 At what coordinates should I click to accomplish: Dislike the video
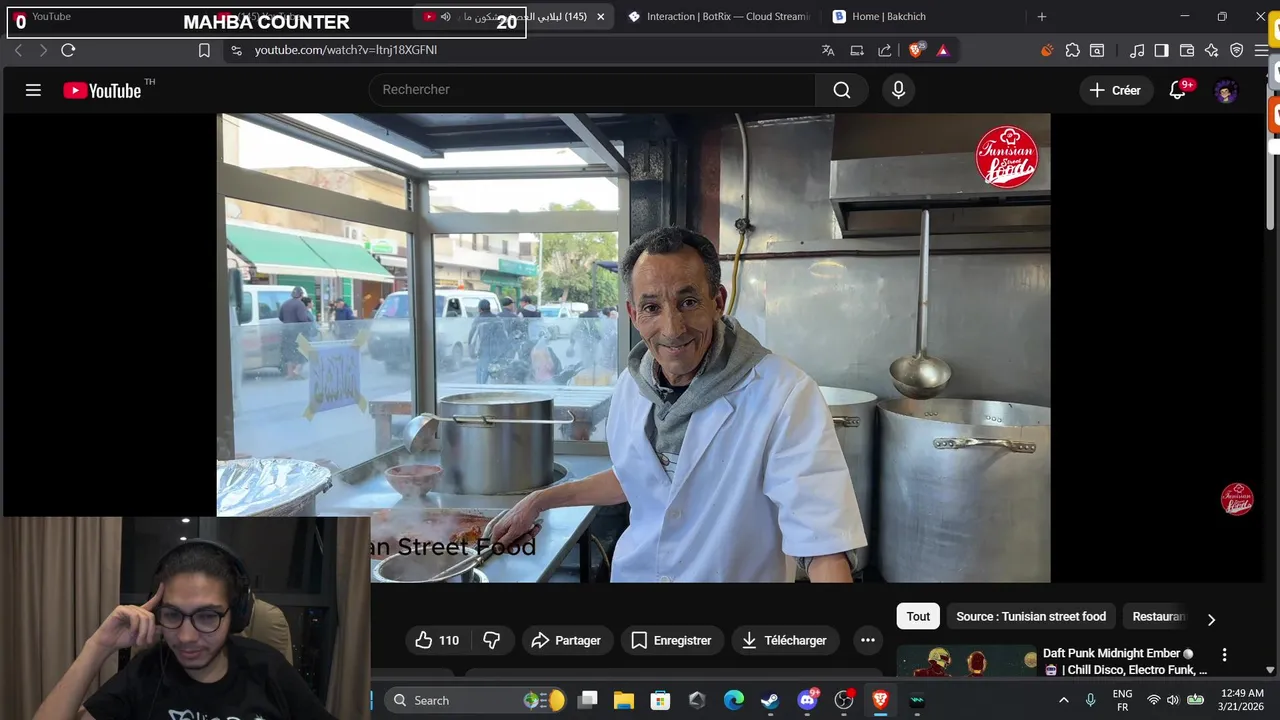(x=492, y=640)
